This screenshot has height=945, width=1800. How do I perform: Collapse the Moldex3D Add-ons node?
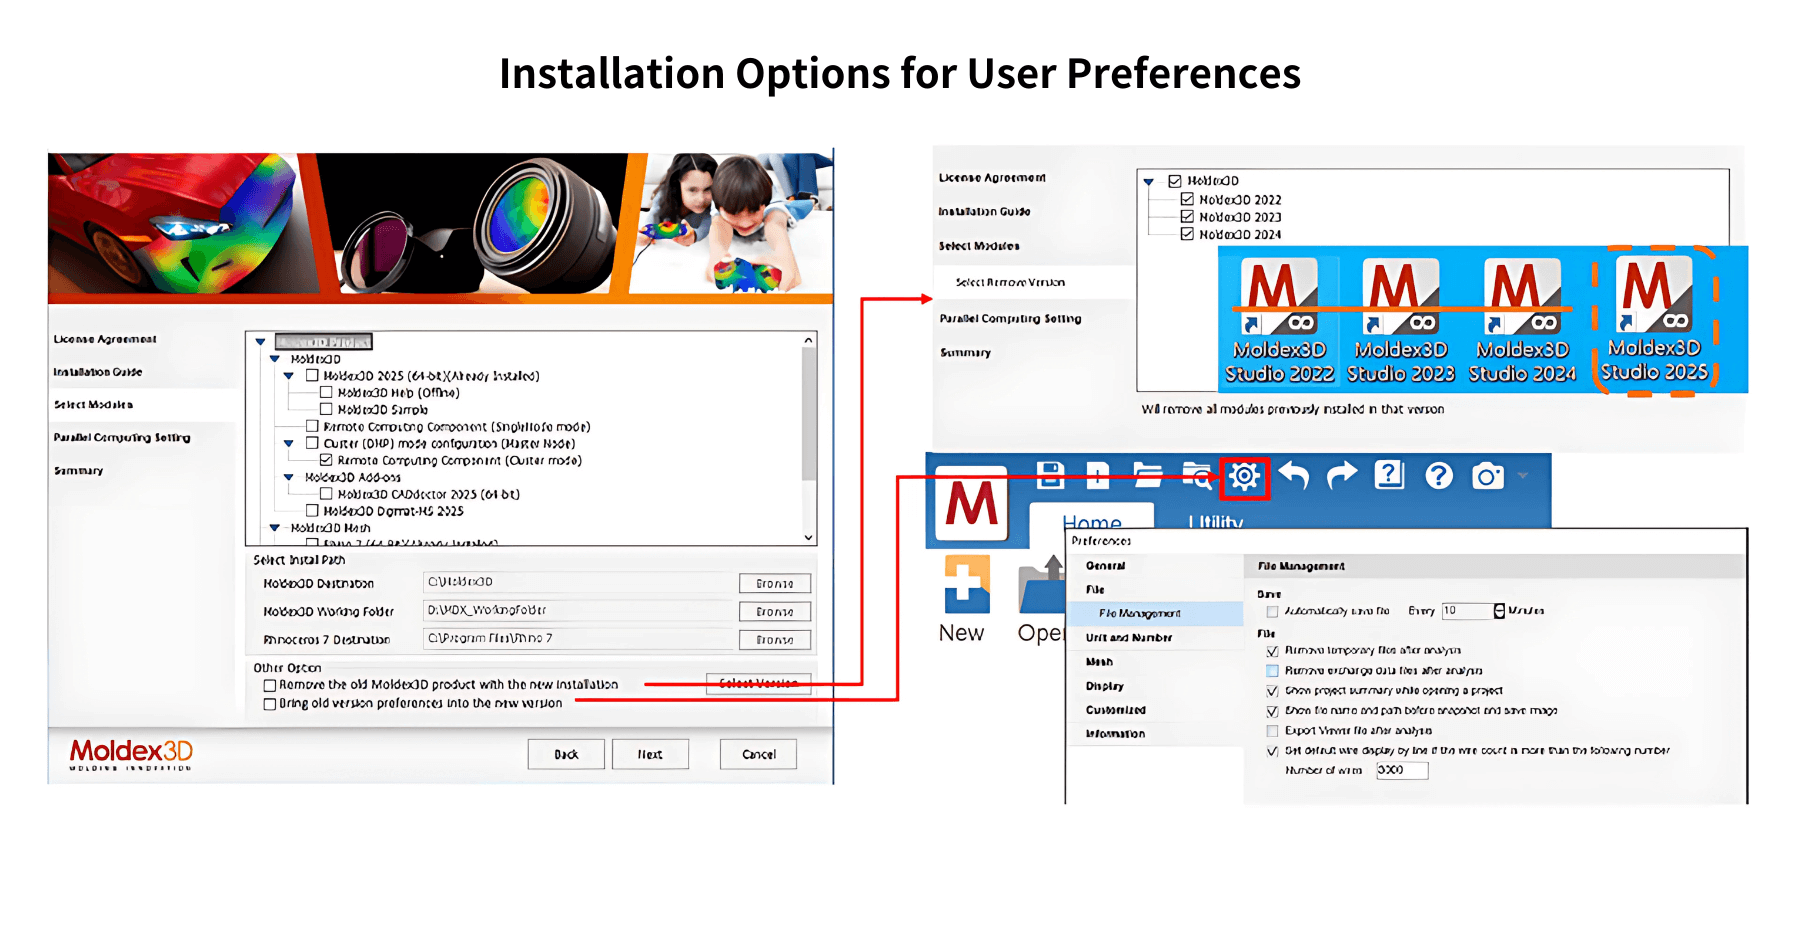coord(289,477)
